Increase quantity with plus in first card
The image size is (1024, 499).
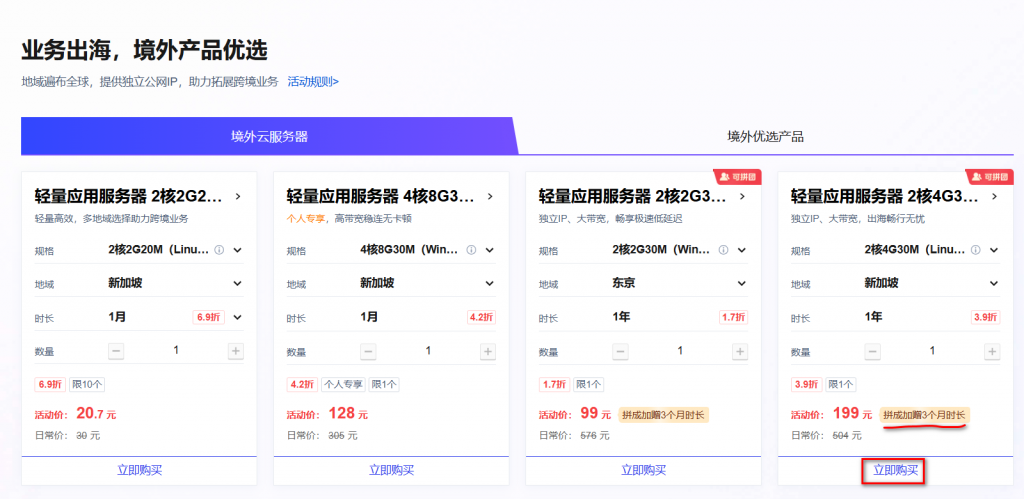(236, 351)
